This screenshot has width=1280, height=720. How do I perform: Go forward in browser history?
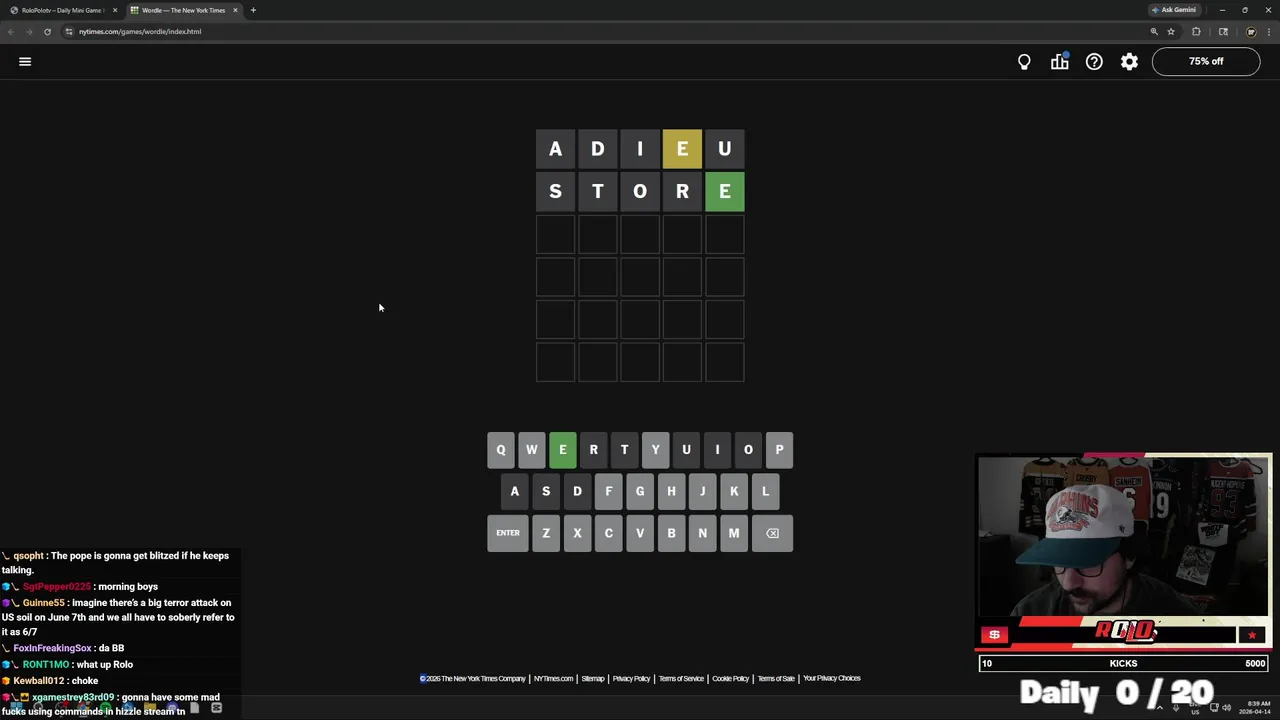pyautogui.click(x=29, y=31)
